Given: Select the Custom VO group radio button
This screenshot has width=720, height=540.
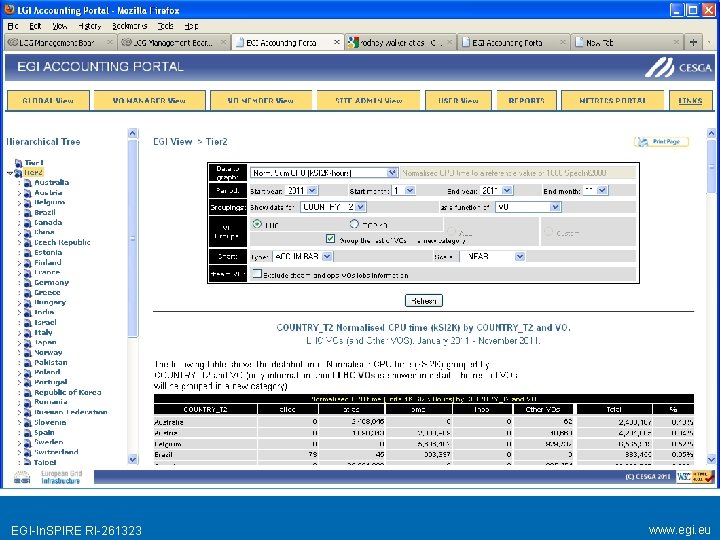Looking at the screenshot, I should 548,232.
